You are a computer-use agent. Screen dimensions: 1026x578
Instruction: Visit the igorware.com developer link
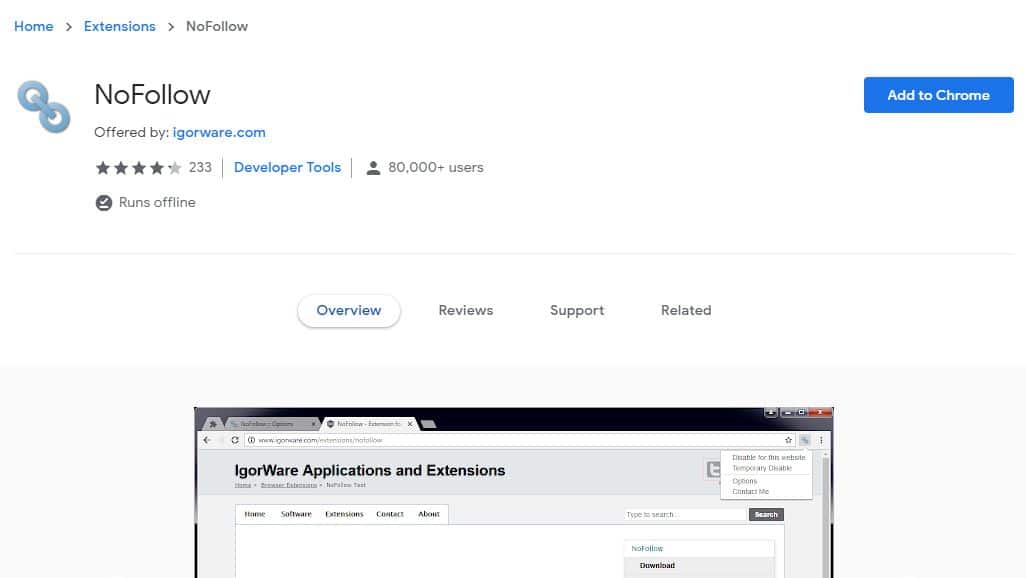(x=219, y=132)
